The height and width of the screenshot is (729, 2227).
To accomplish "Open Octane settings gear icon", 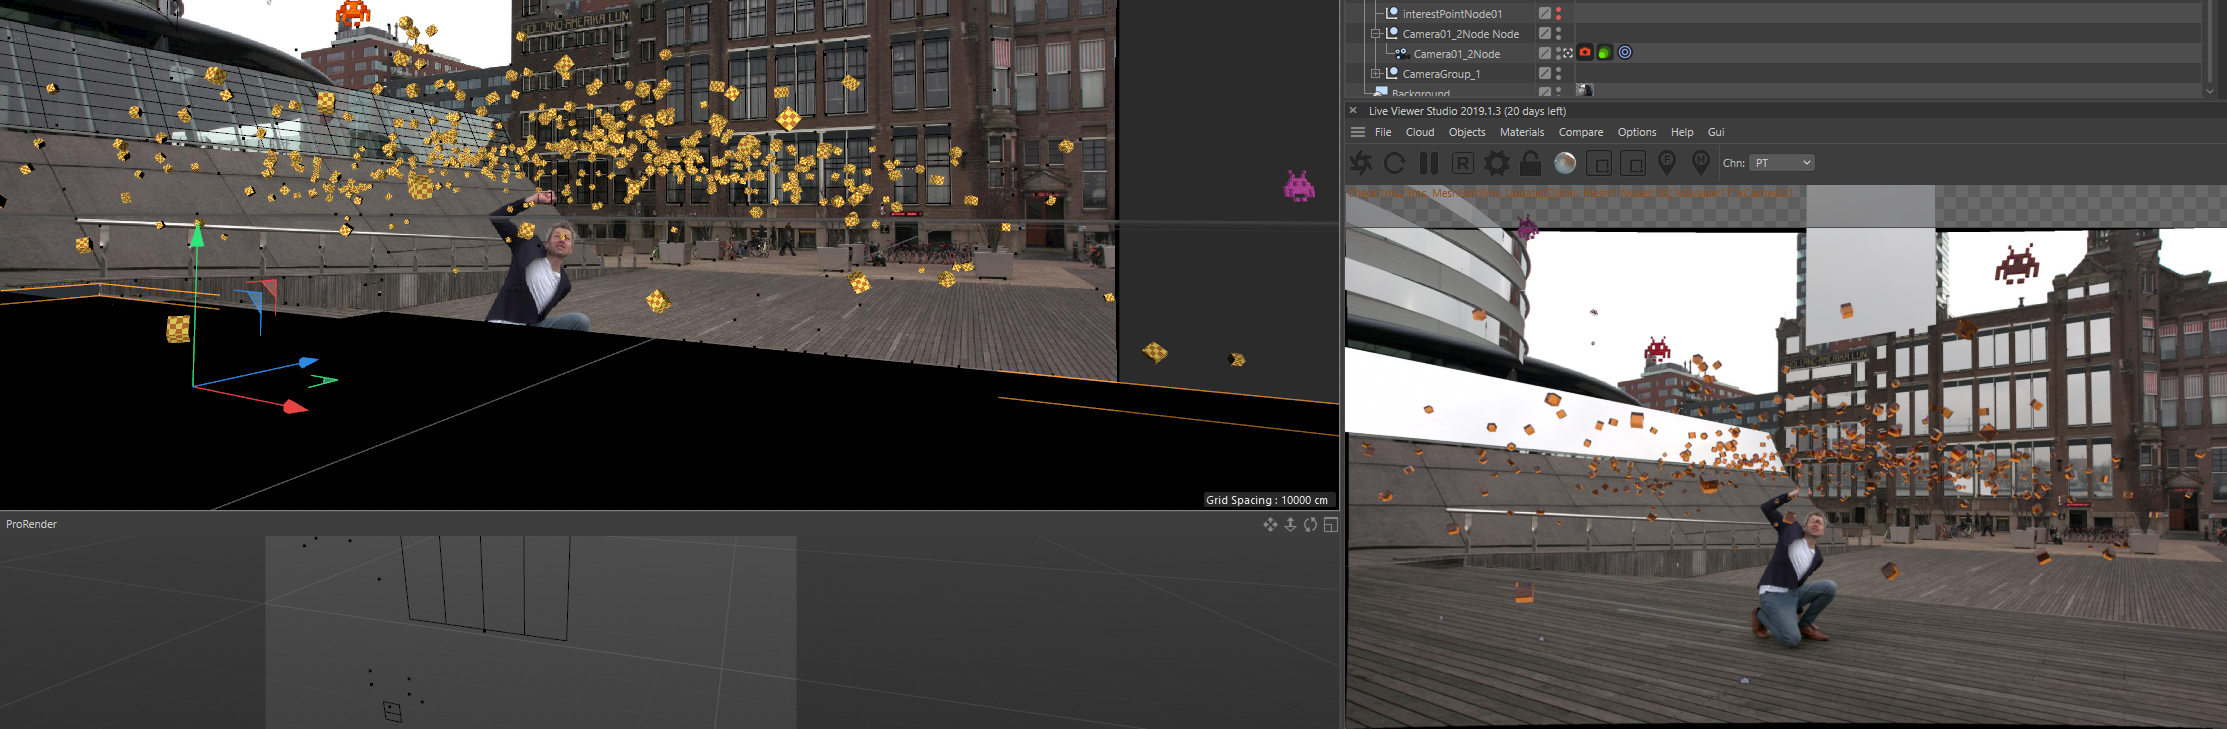I will [x=1497, y=163].
